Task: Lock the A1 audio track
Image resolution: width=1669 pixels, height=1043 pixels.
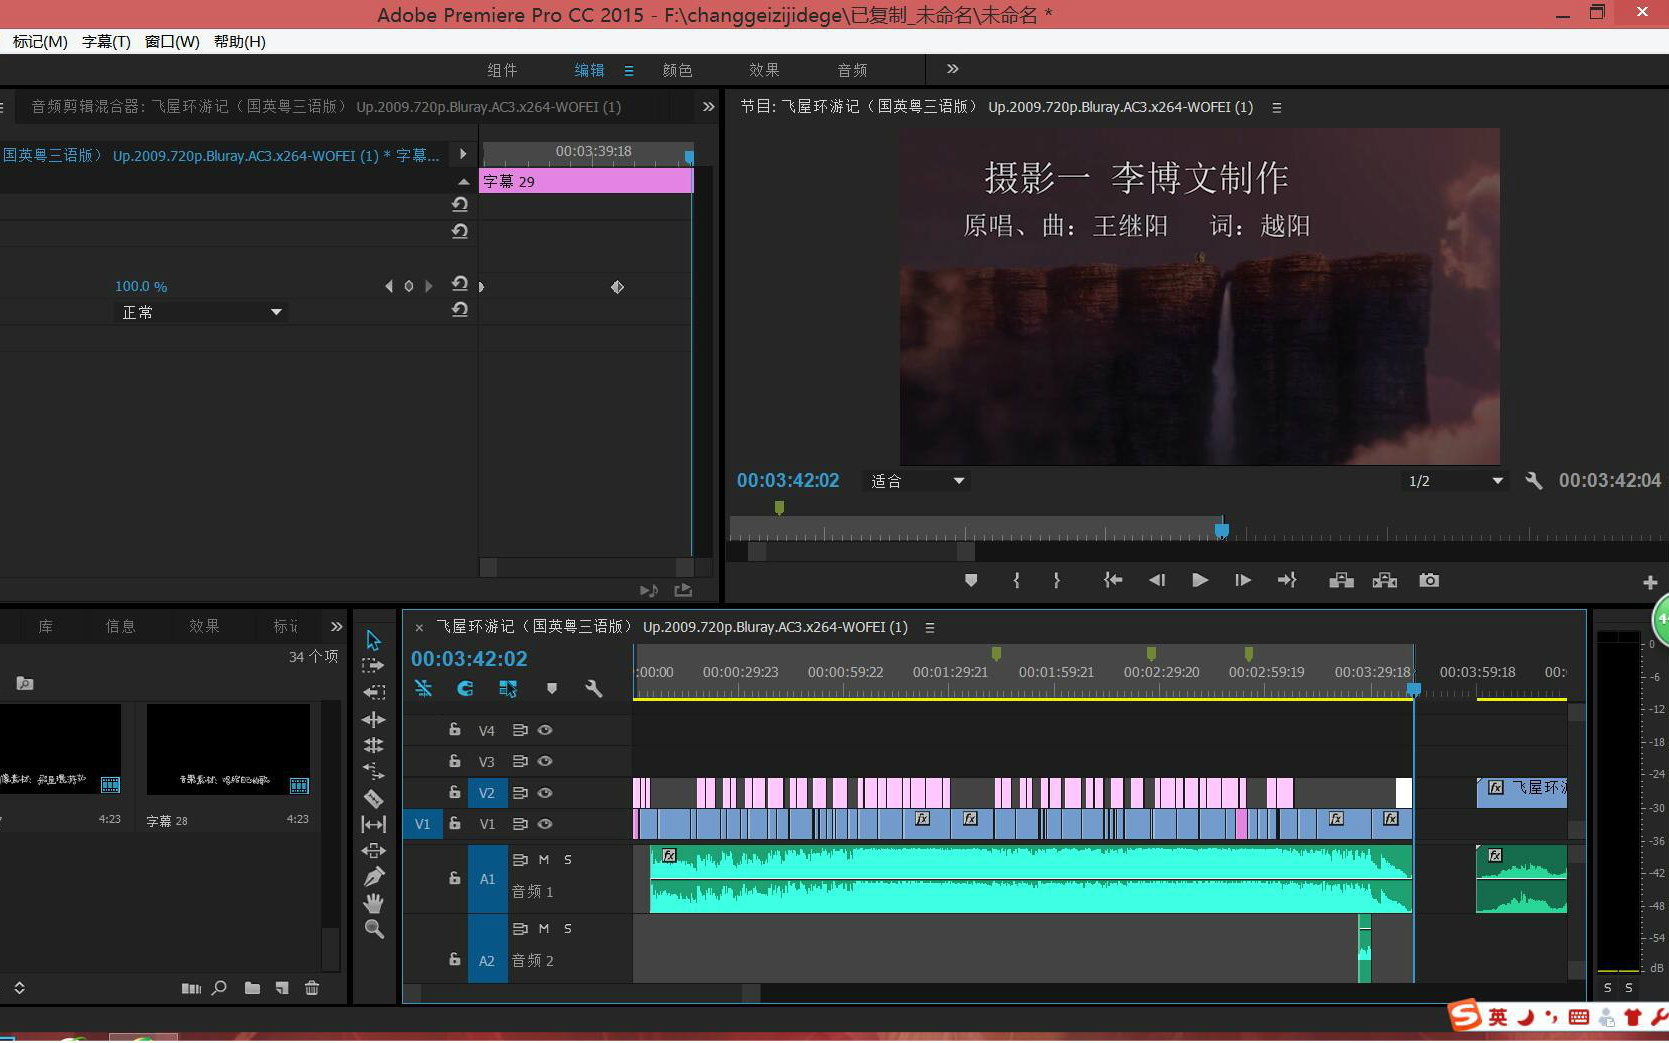Action: tap(455, 878)
